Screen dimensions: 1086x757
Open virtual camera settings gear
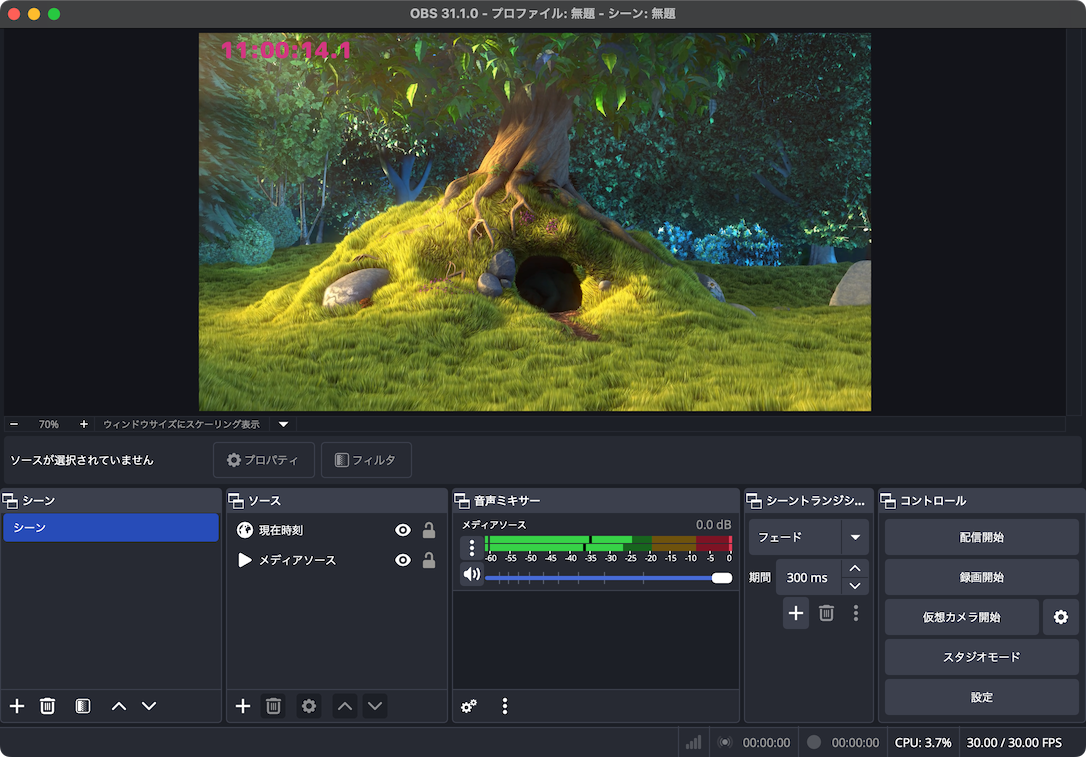(x=1060, y=617)
